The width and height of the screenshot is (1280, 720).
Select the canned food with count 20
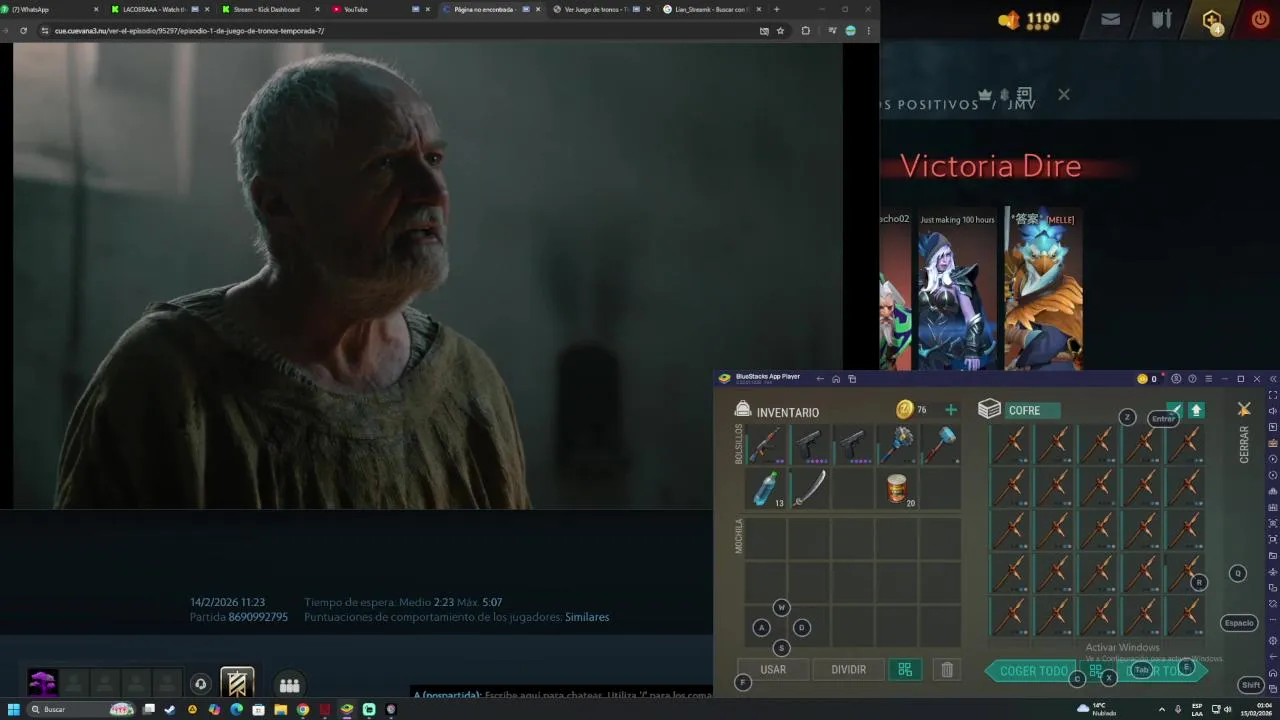coord(898,489)
